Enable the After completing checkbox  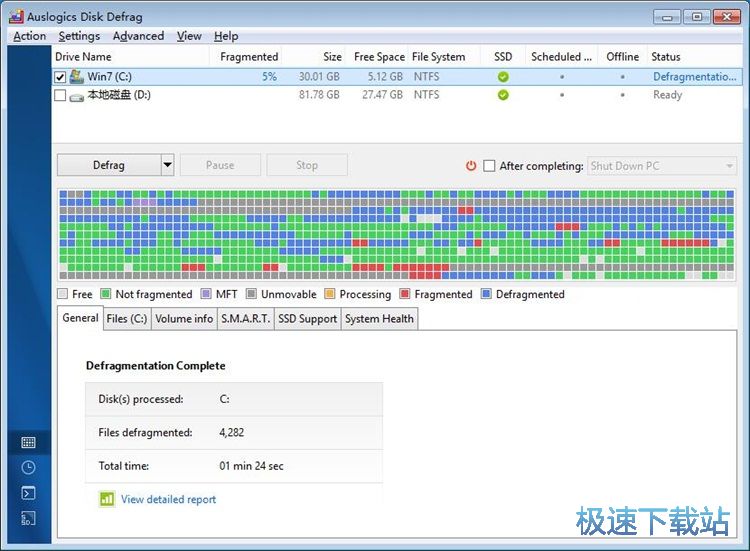[x=489, y=166]
